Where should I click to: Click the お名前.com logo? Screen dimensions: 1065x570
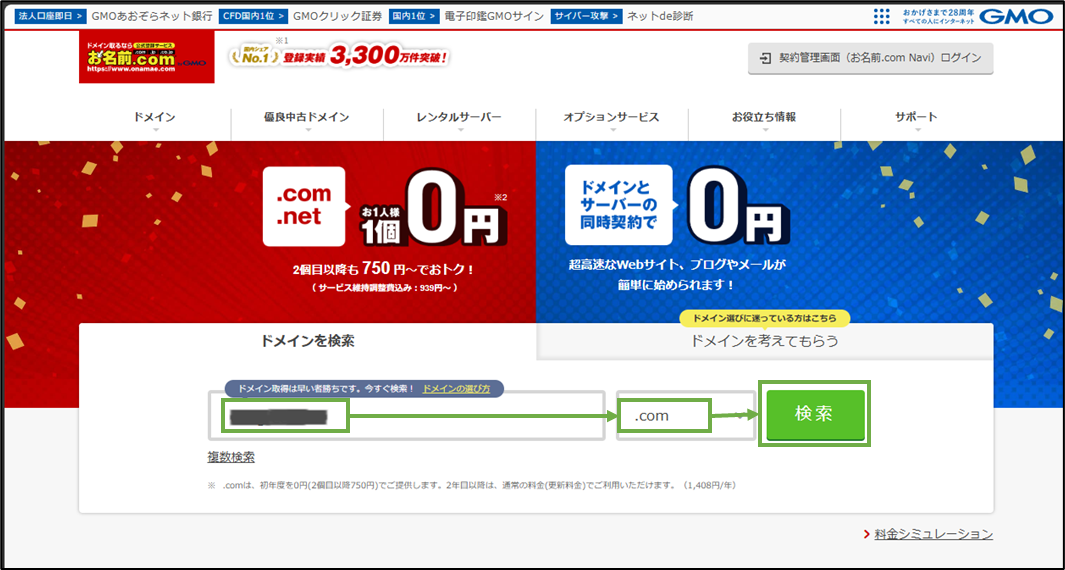click(147, 57)
